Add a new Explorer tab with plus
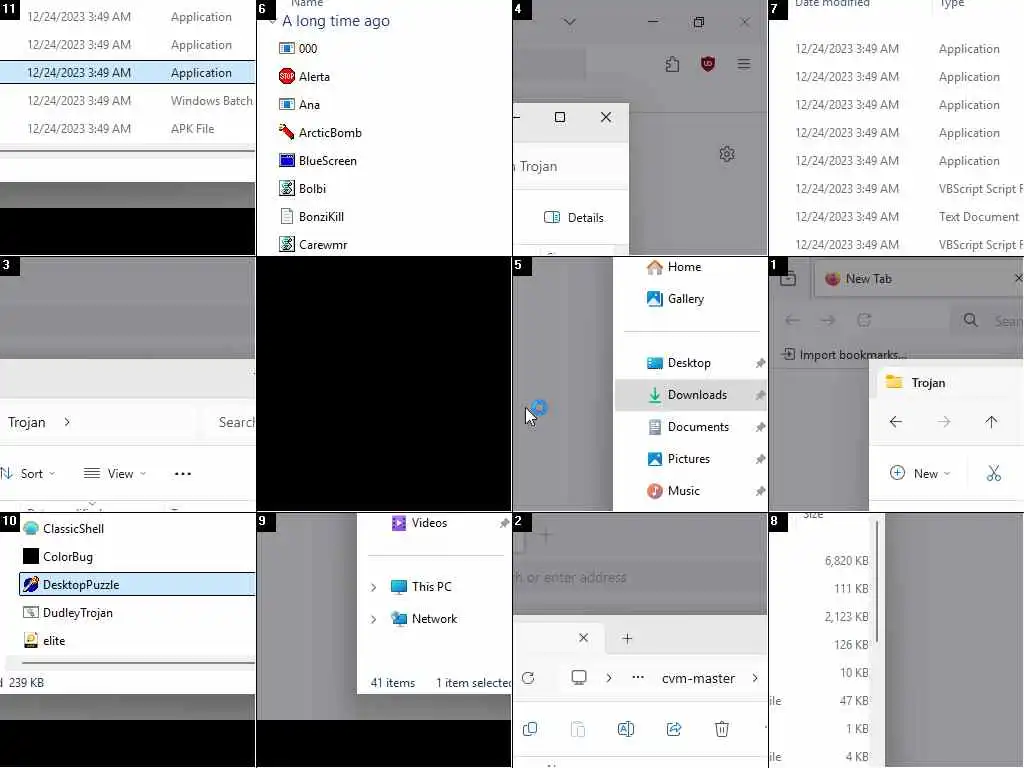Viewport: 1024px width, 768px height. (627, 638)
